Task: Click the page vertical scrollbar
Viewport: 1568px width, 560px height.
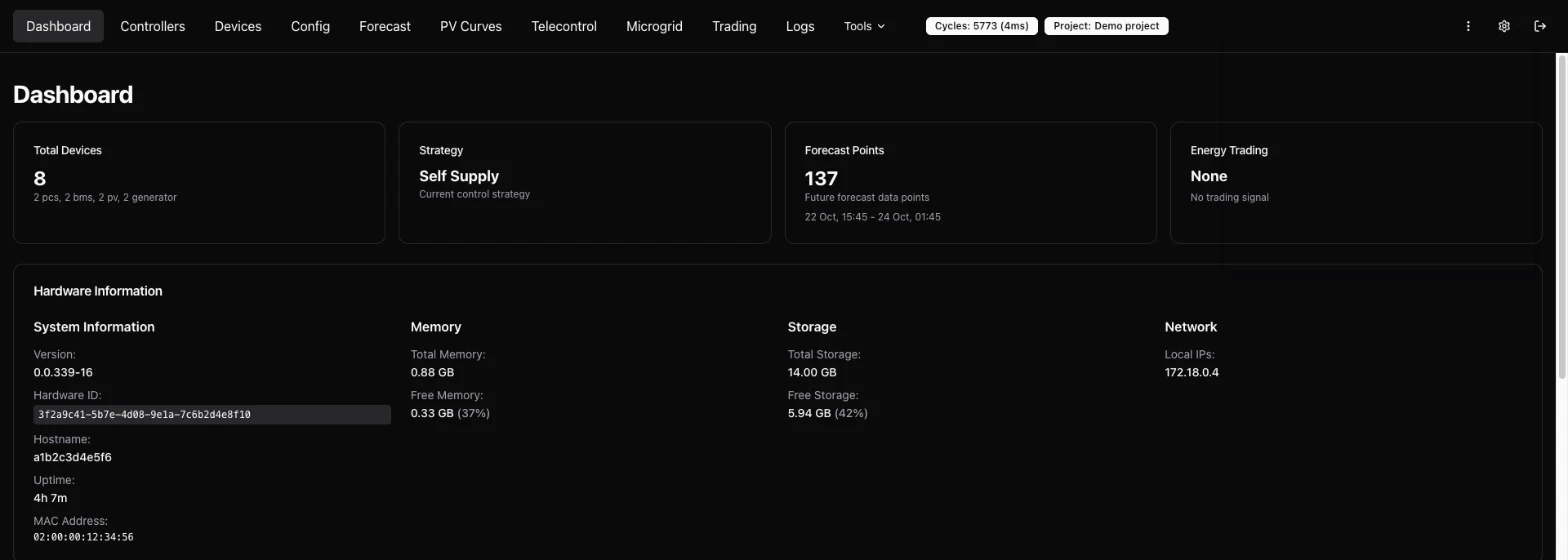Action: 1562,216
